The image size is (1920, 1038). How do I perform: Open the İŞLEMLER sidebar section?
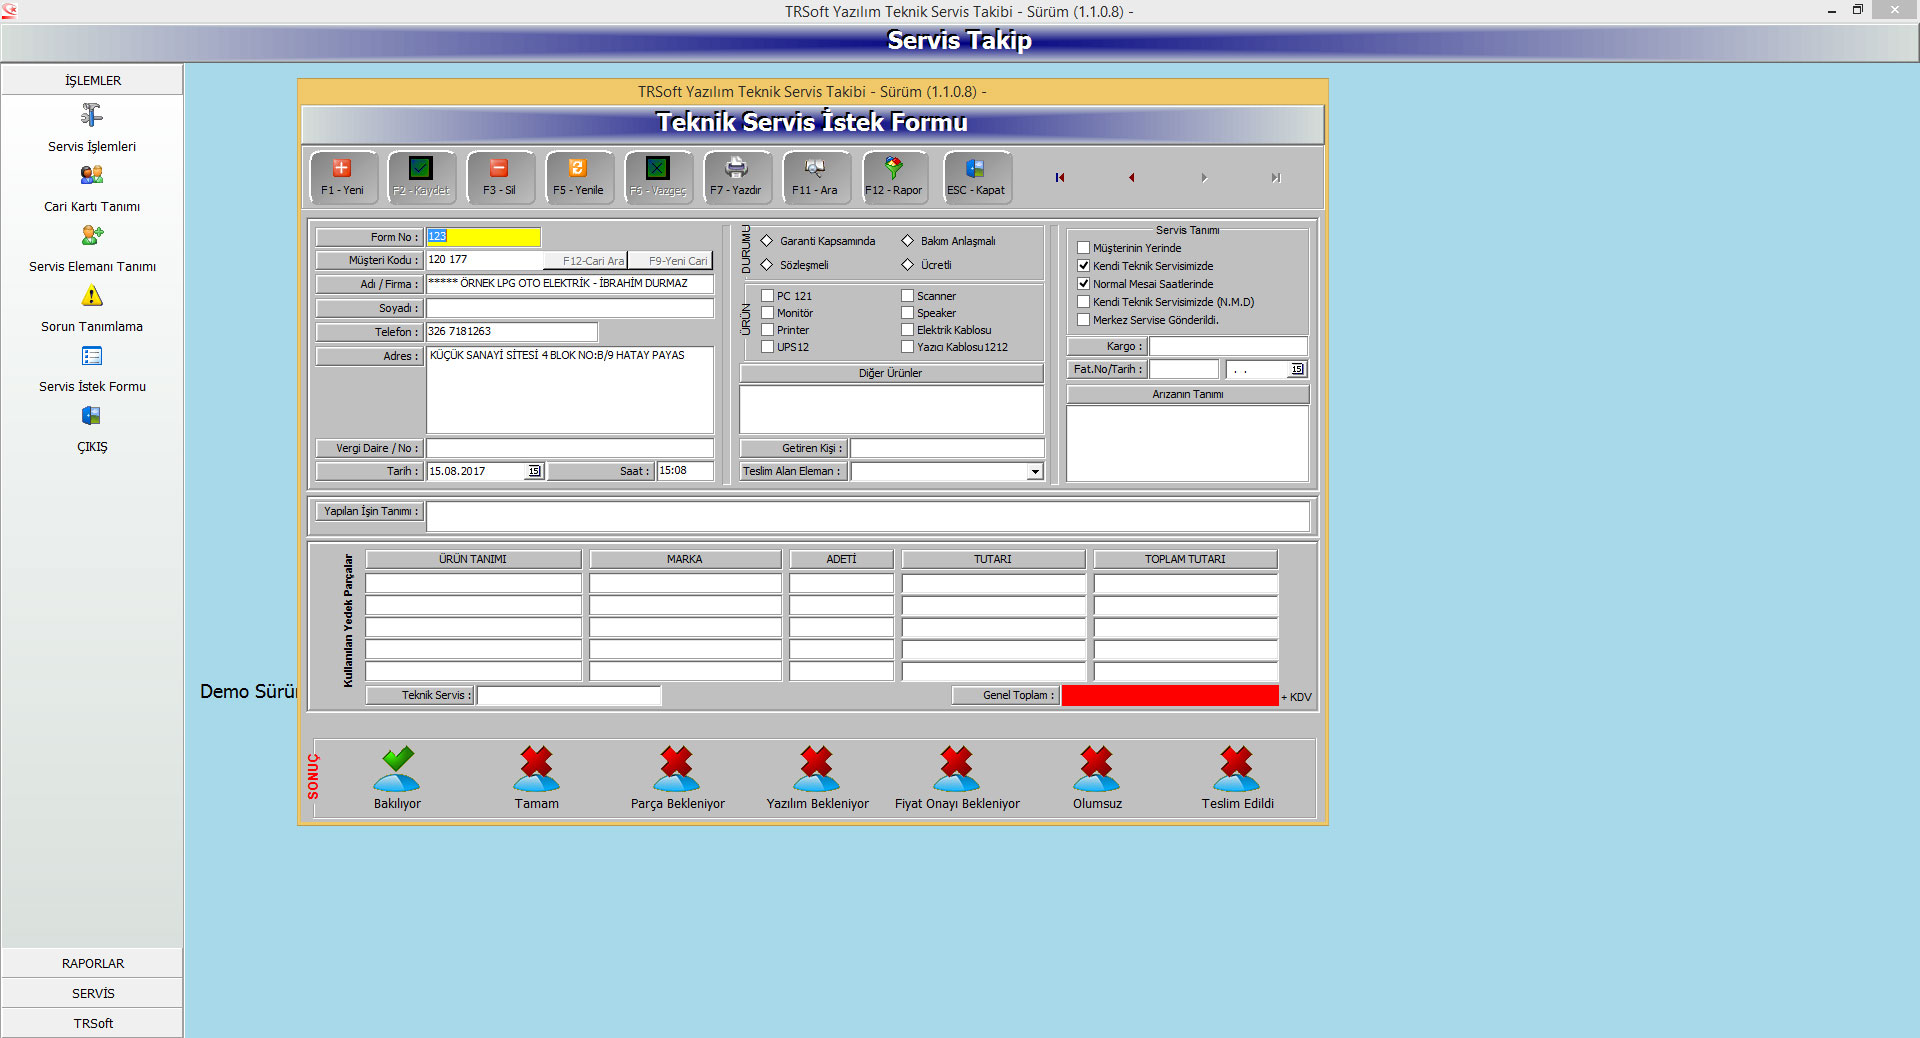click(92, 80)
